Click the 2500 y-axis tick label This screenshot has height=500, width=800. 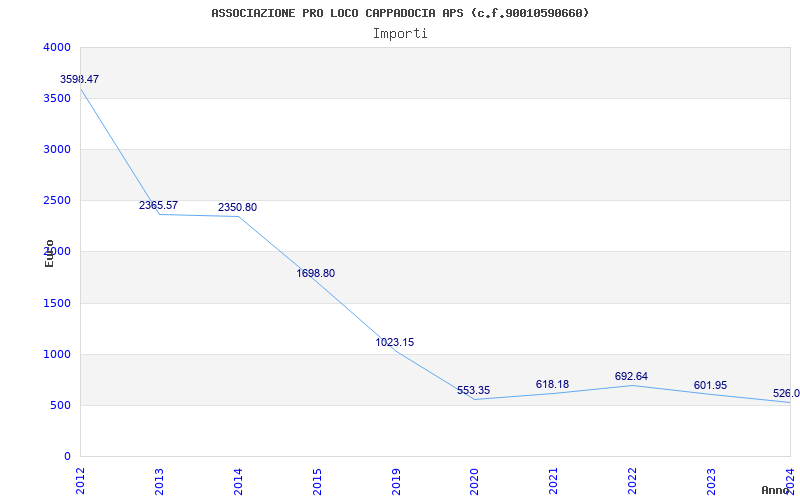57,201
